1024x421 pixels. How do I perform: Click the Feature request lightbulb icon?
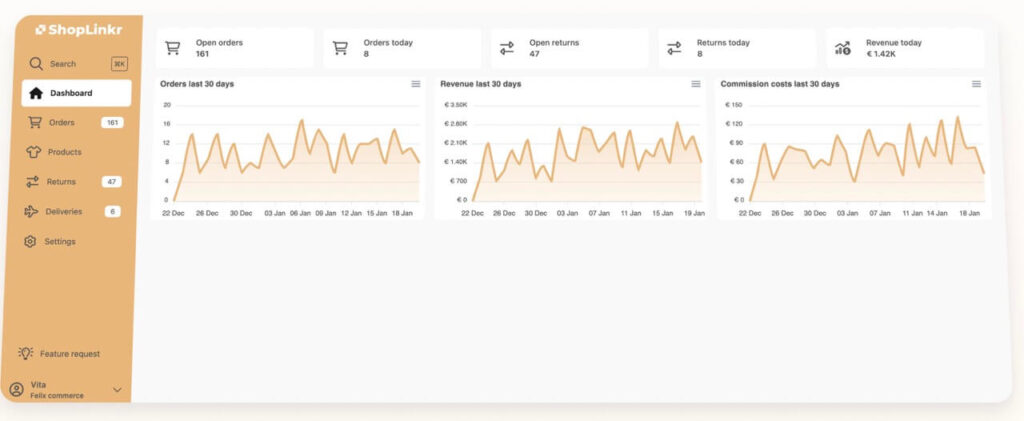[x=26, y=353]
